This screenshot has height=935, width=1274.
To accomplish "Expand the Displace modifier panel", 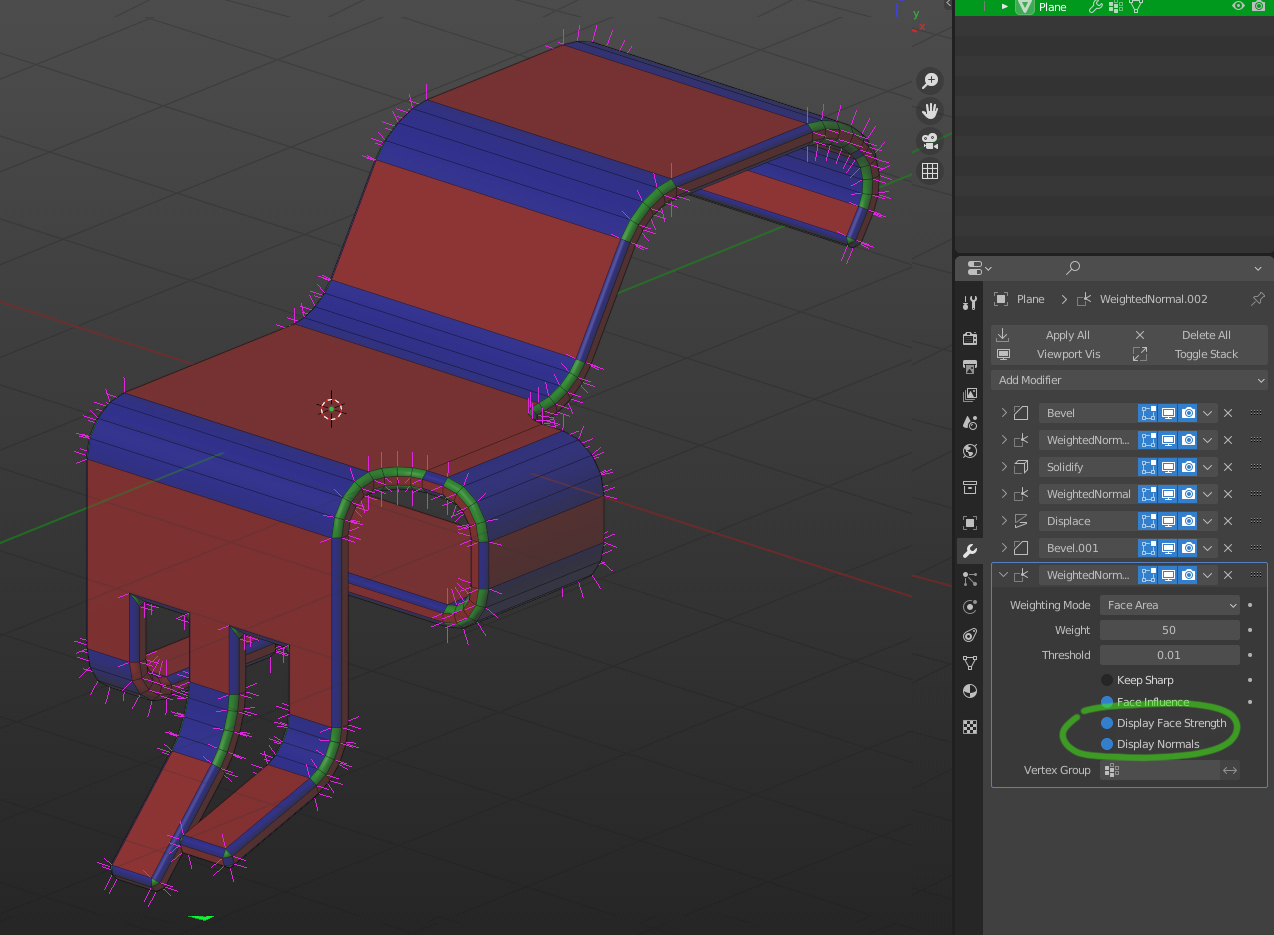I will coord(1004,521).
